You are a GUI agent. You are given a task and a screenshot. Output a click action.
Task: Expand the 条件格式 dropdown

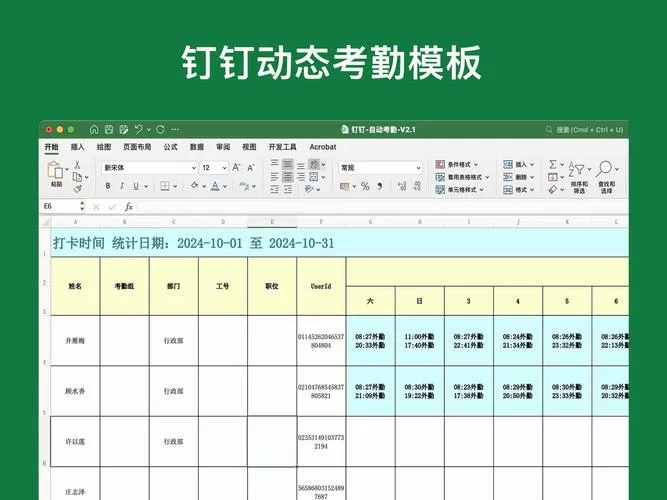(457, 164)
